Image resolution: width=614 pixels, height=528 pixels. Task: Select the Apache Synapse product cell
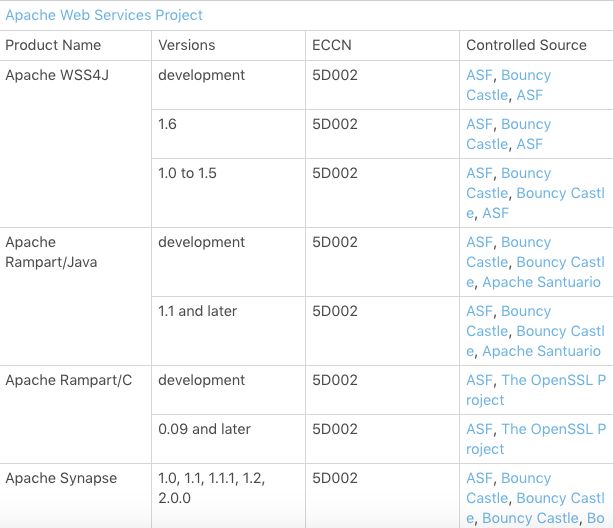[x=76, y=495]
